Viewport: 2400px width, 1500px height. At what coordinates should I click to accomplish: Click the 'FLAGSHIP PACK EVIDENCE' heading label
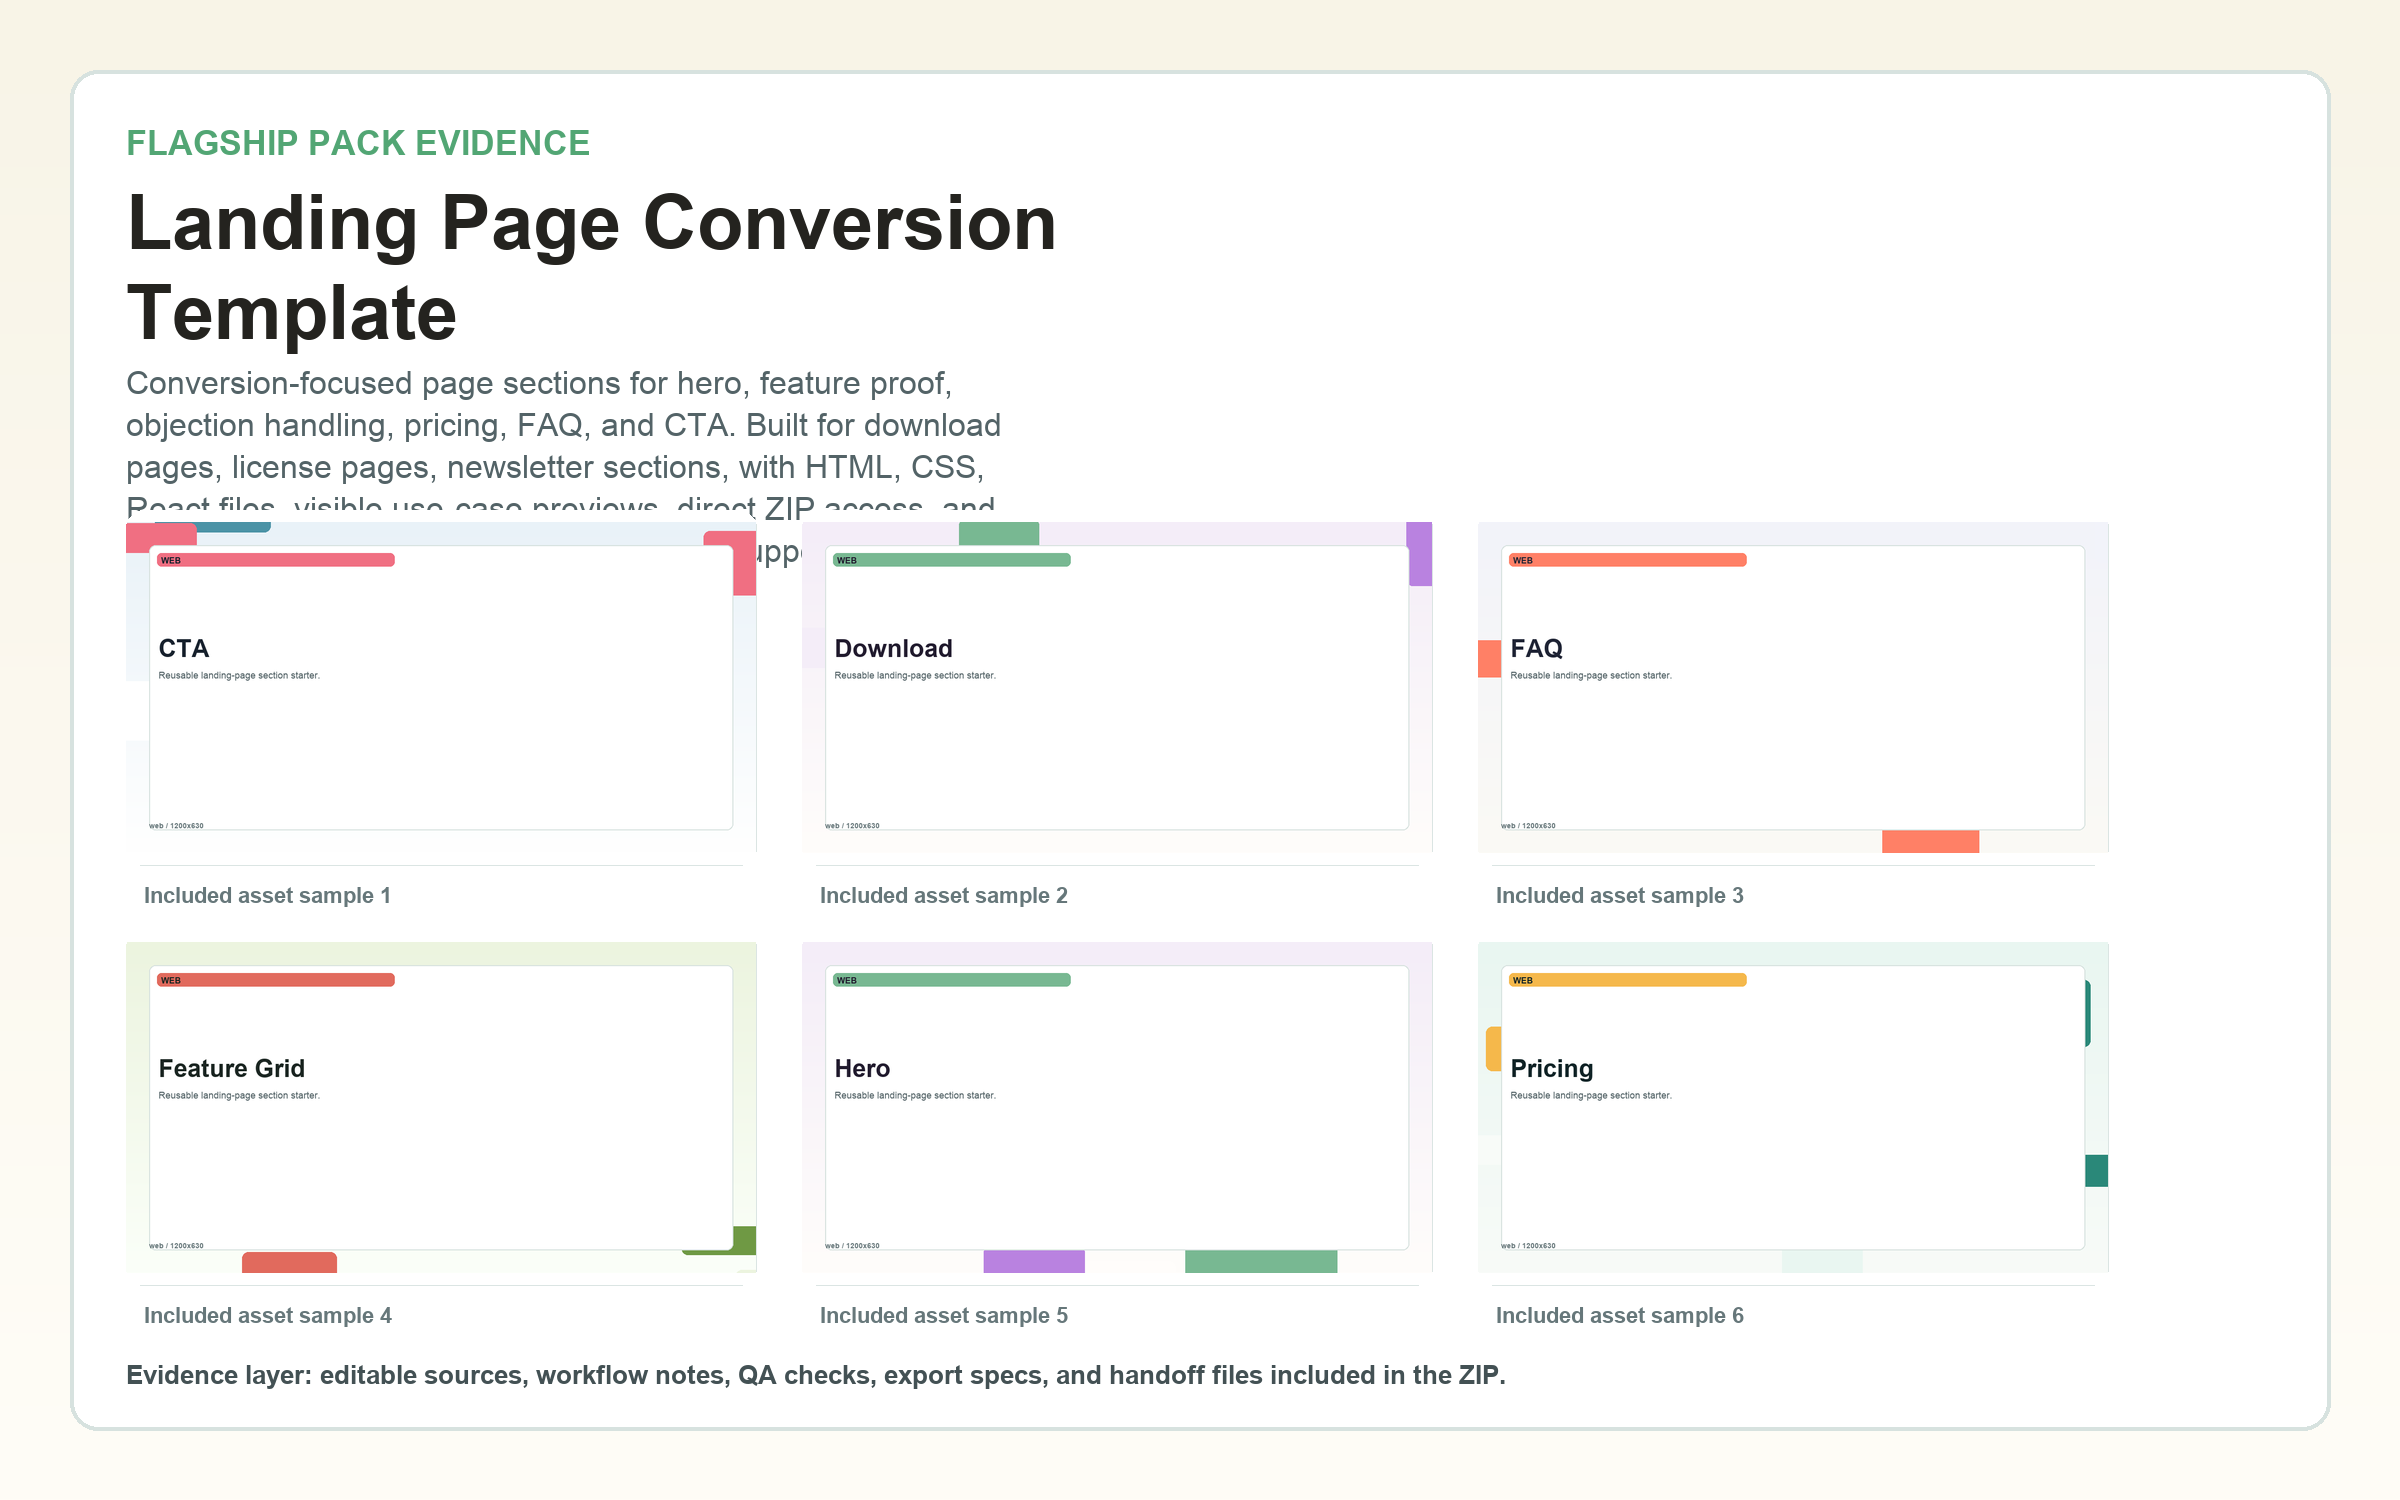(x=358, y=143)
